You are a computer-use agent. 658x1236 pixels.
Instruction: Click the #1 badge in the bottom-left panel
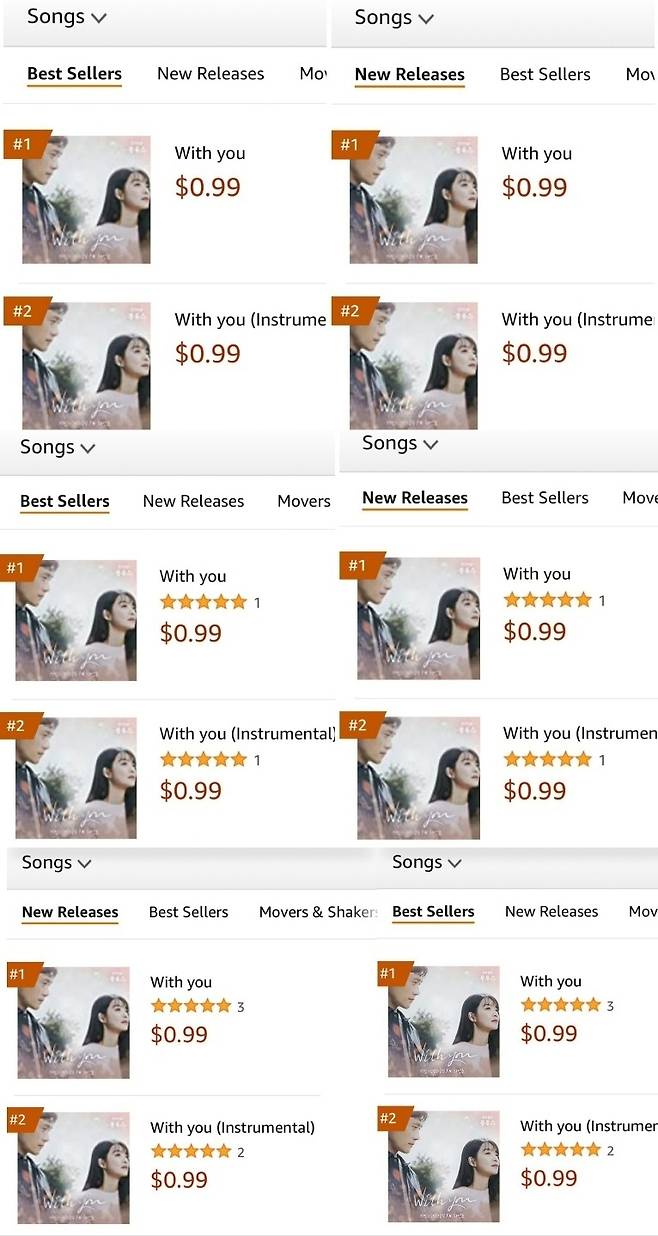[x=18, y=973]
